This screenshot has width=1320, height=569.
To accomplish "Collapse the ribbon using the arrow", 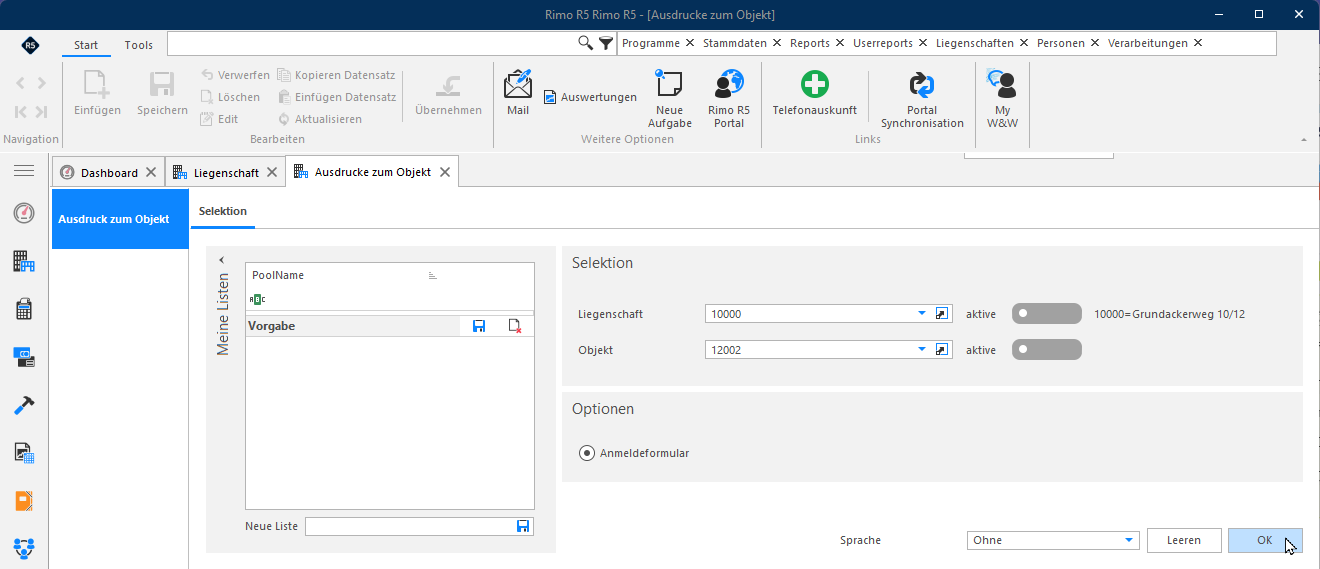I will pyautogui.click(x=1303, y=140).
